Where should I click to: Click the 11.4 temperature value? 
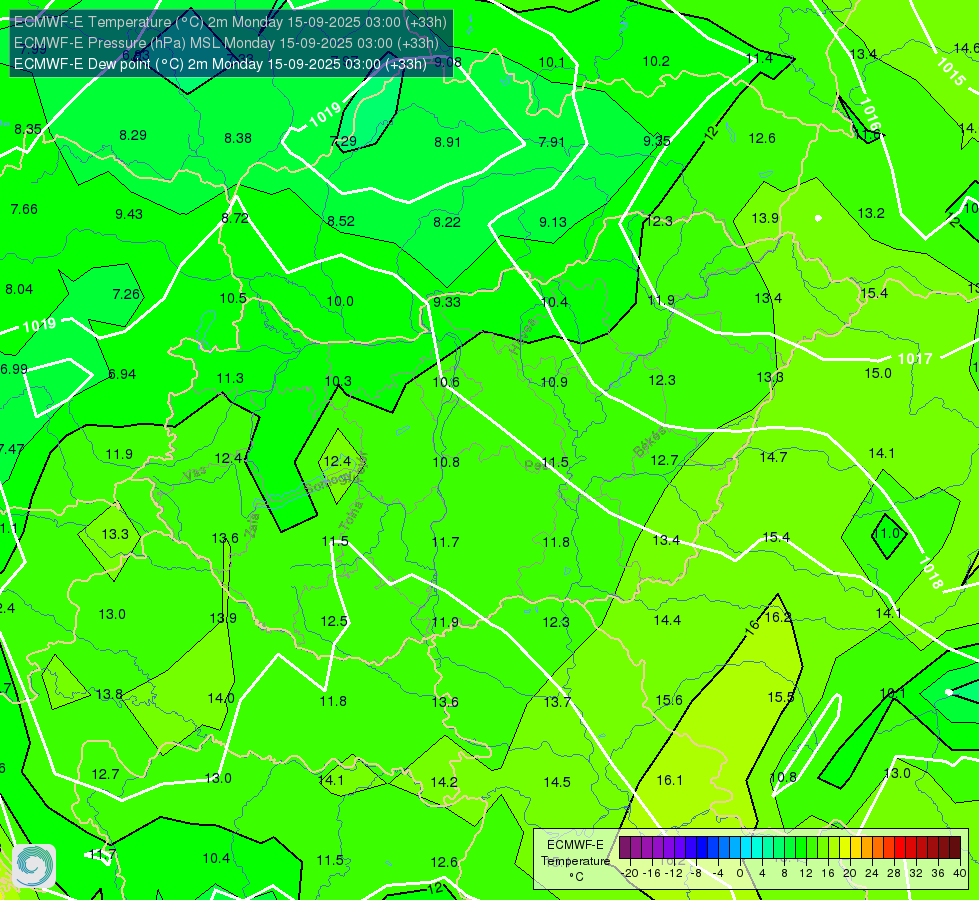click(x=760, y=58)
